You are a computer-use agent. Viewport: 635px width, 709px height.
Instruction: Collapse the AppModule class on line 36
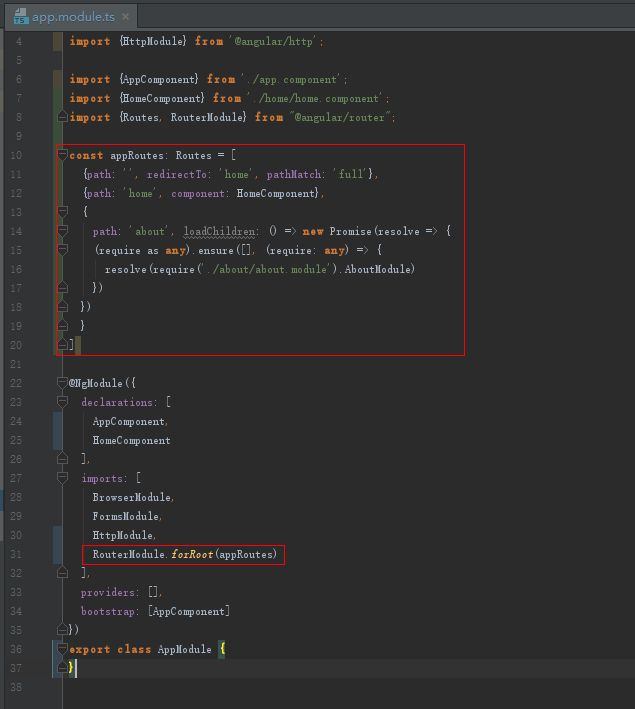point(62,649)
